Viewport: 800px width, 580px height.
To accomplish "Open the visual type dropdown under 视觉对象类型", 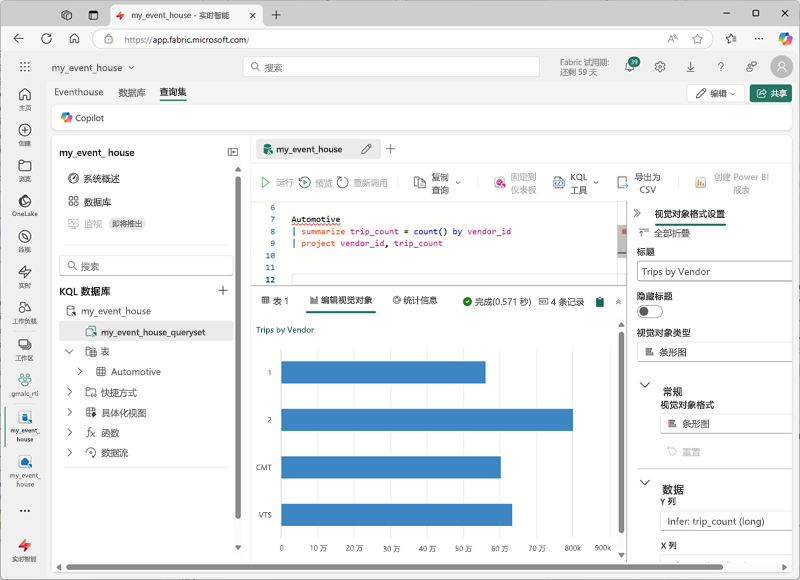I will [x=714, y=352].
